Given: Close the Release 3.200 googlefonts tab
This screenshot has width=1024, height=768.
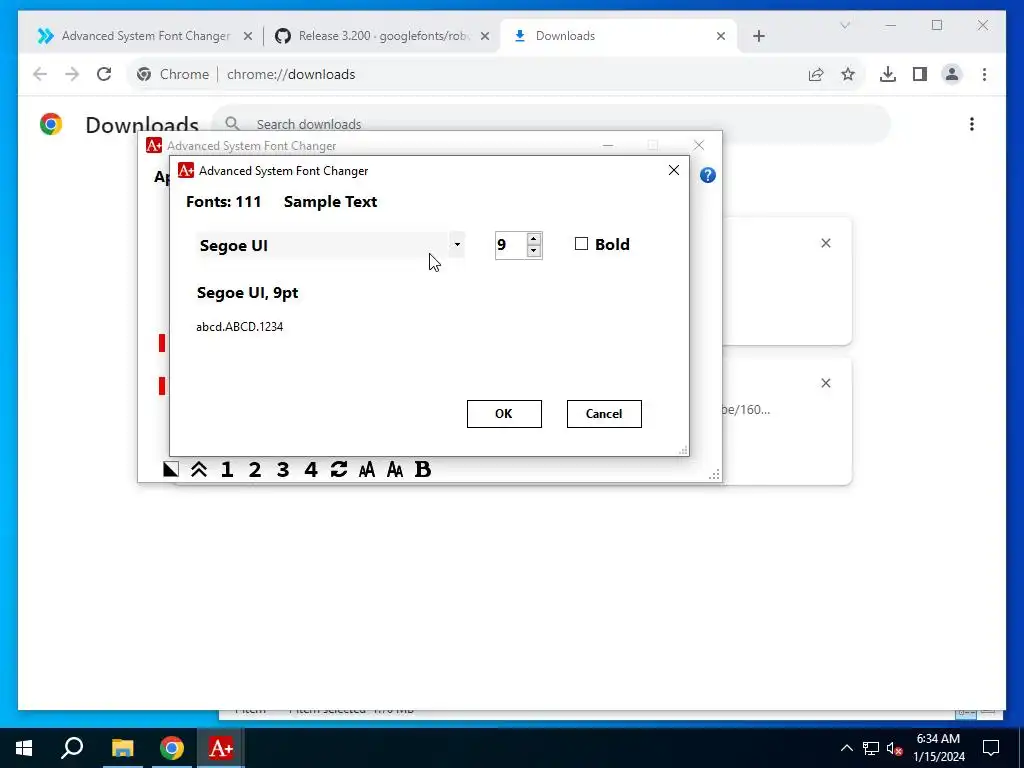Looking at the screenshot, I should pos(485,36).
